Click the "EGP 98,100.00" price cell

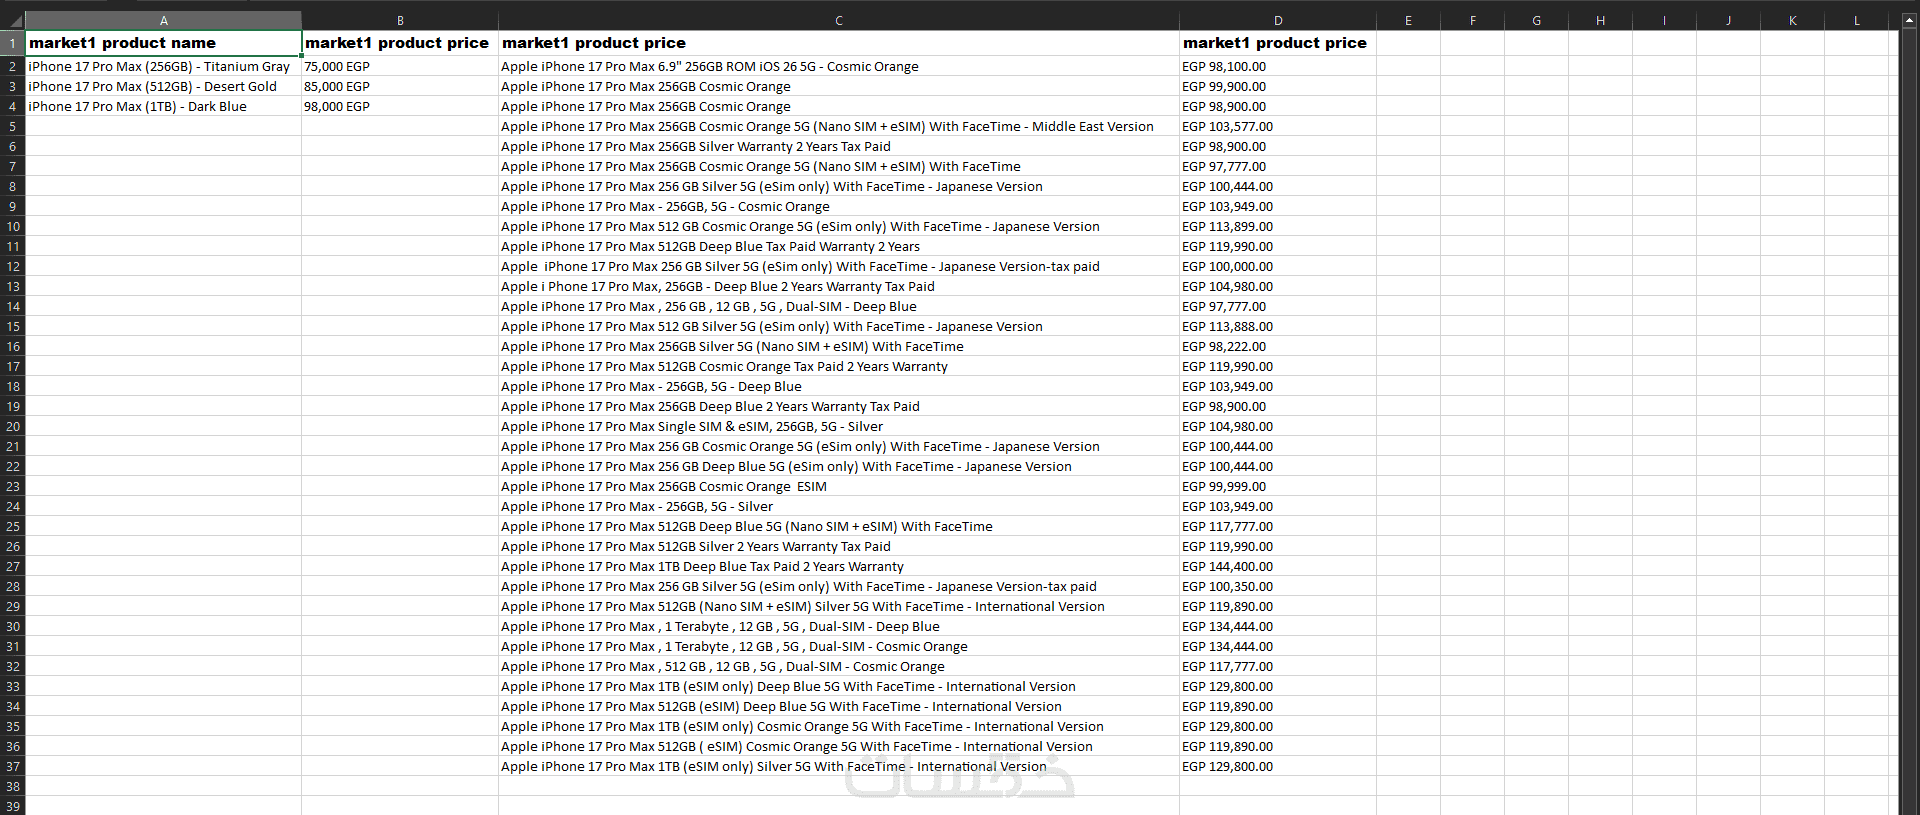point(1278,66)
